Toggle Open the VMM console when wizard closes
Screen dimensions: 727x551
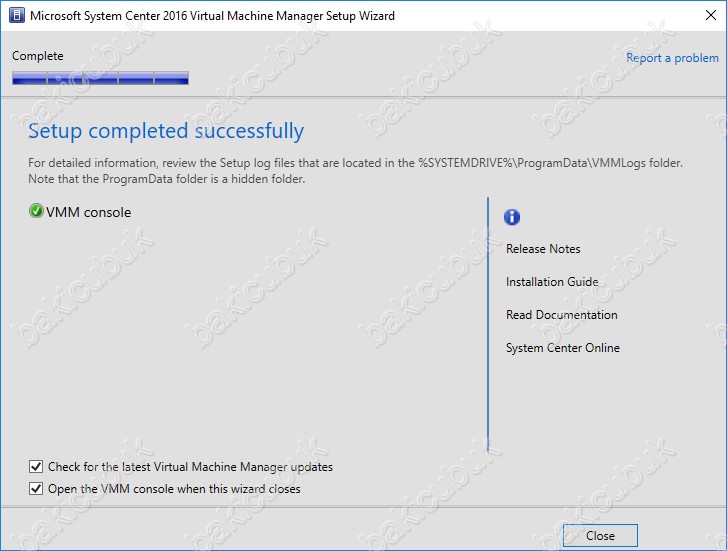tap(36, 489)
